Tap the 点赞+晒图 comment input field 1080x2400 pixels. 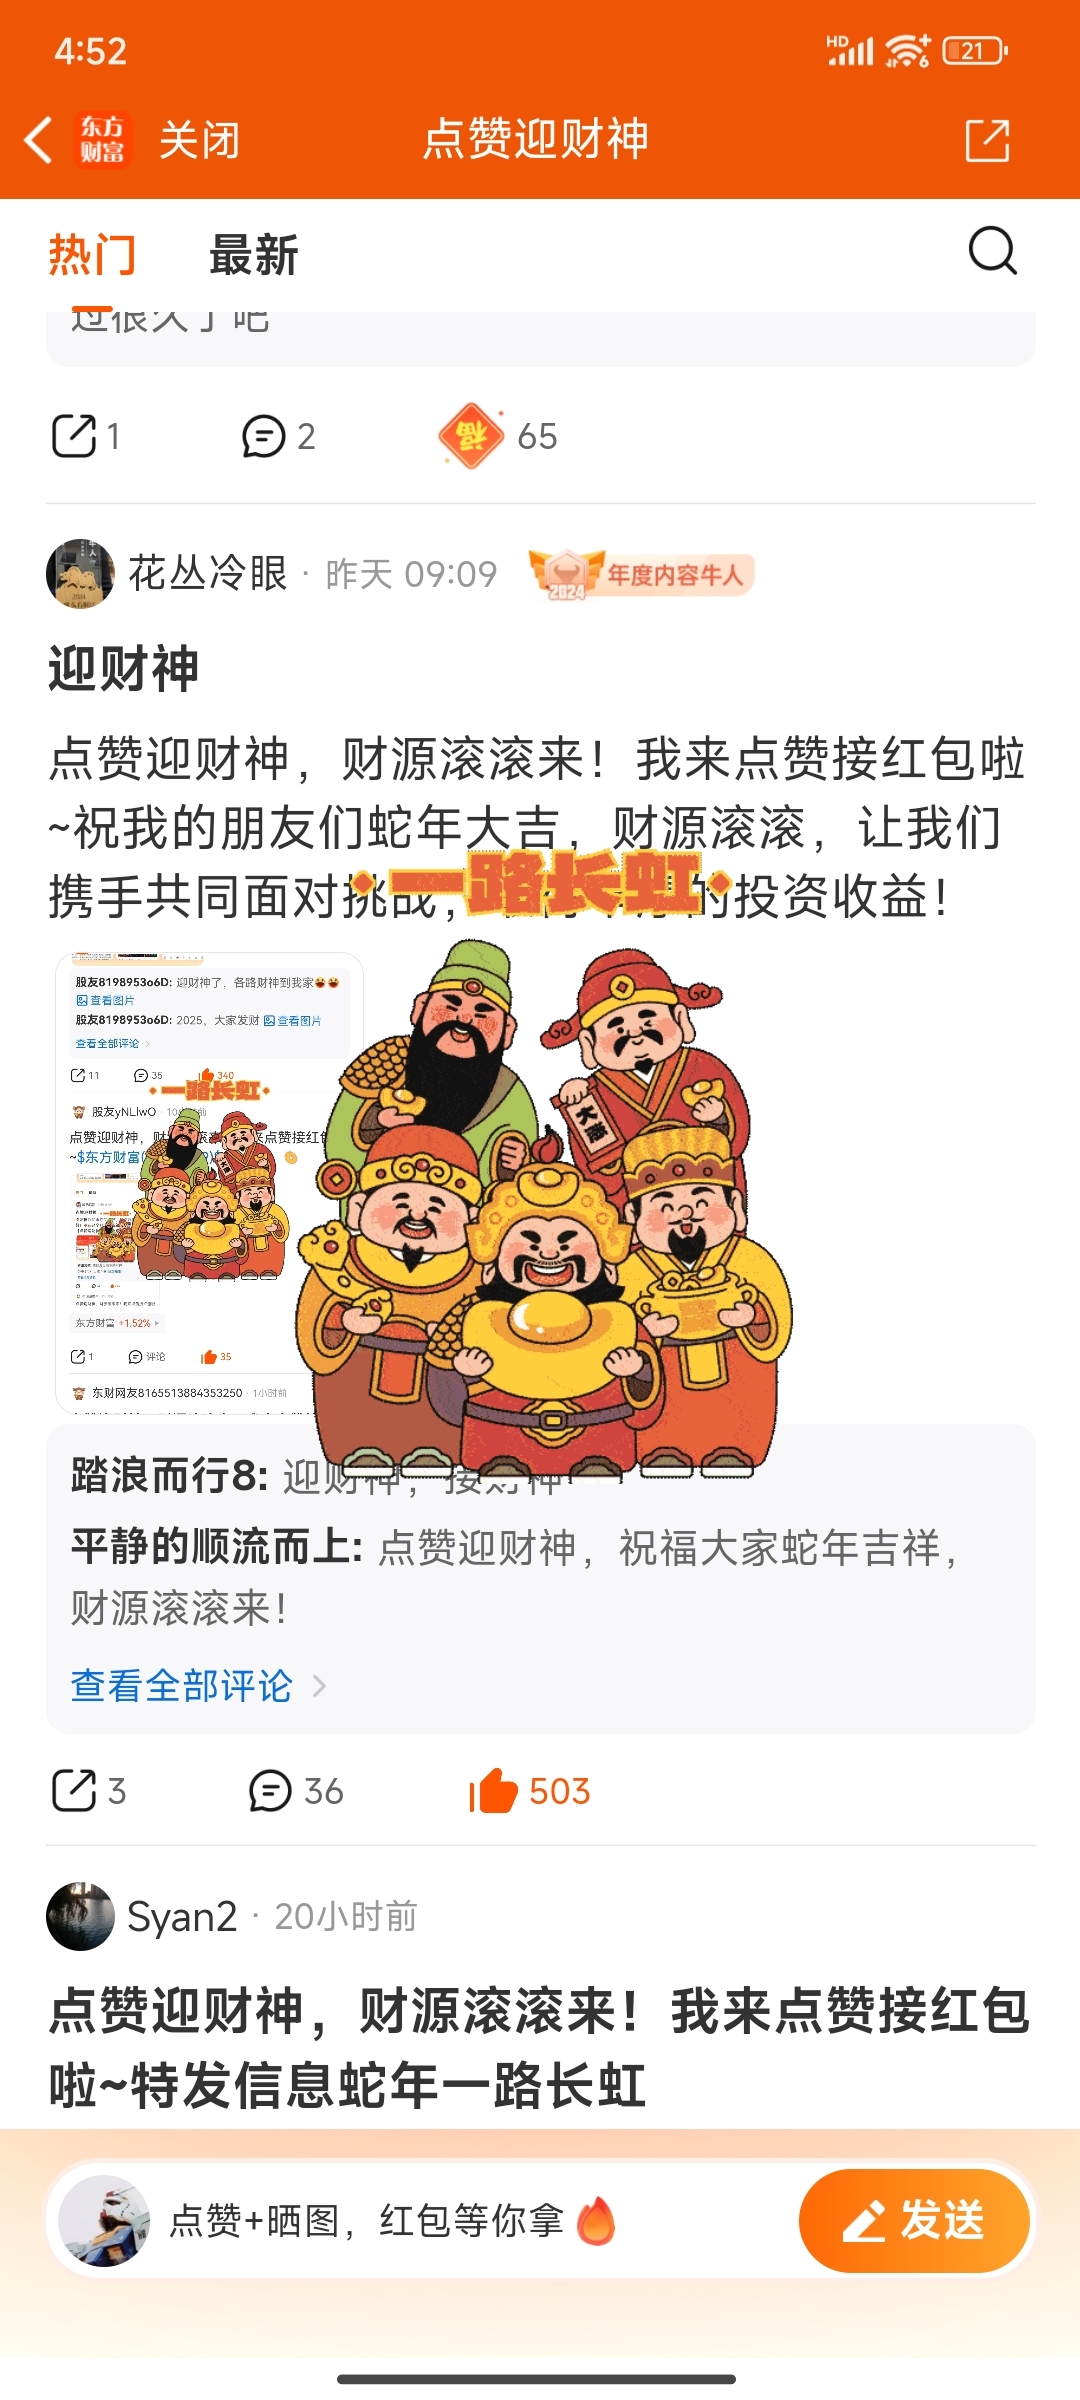coord(420,2220)
